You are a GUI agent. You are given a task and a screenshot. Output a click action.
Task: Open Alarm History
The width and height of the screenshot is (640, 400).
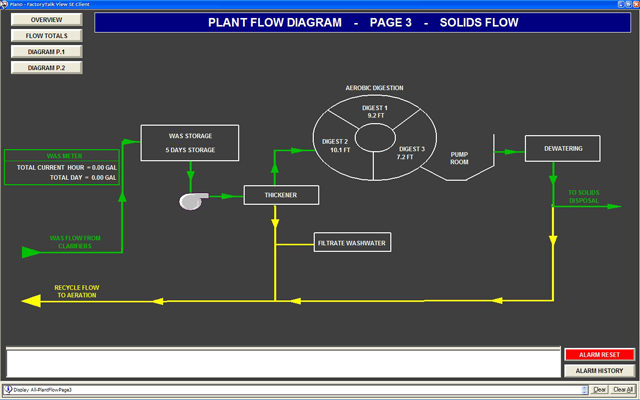pyautogui.click(x=598, y=370)
